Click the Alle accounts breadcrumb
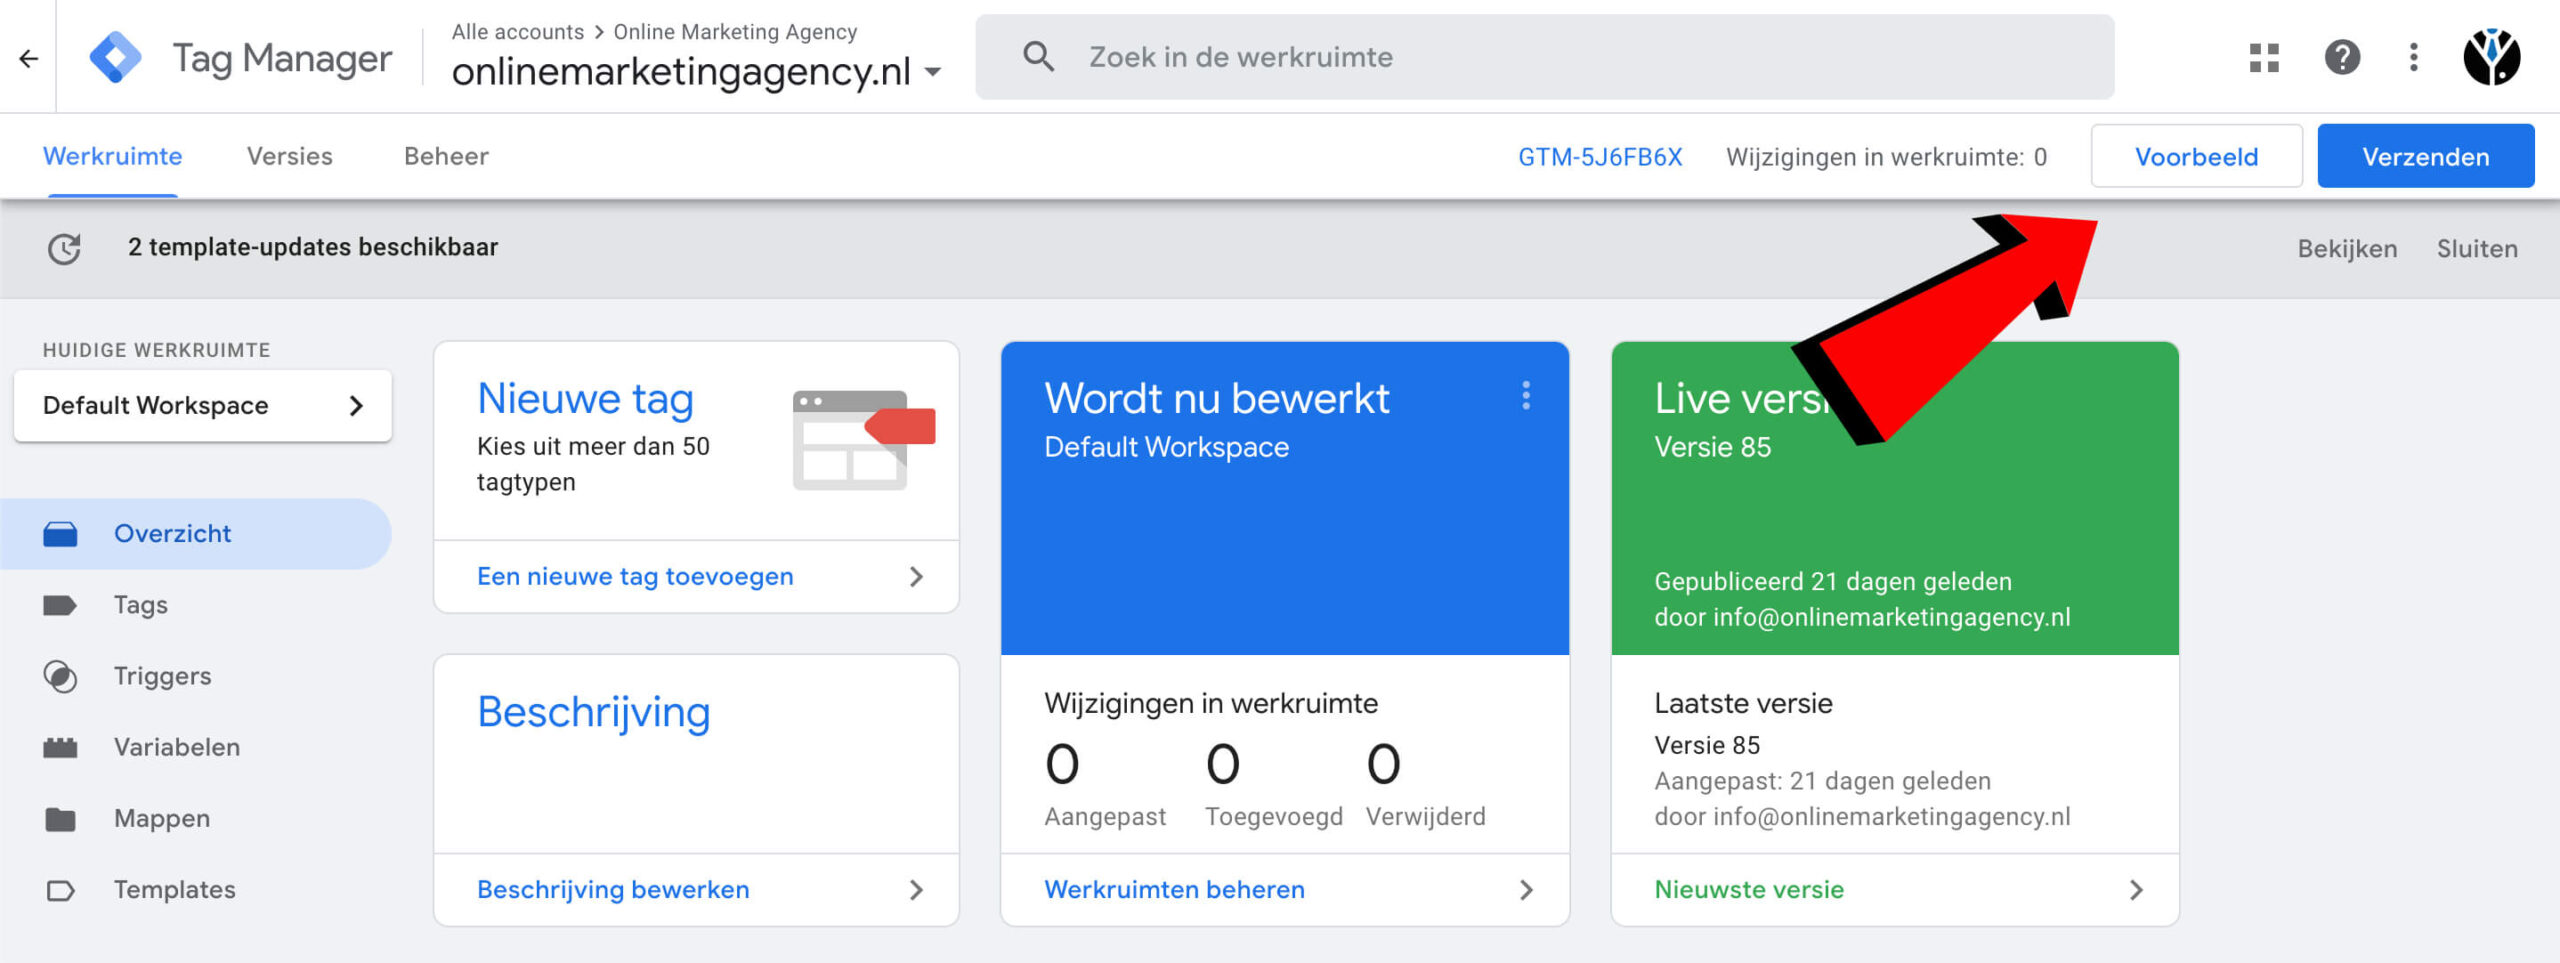Image resolution: width=2560 pixels, height=963 pixels. (517, 32)
